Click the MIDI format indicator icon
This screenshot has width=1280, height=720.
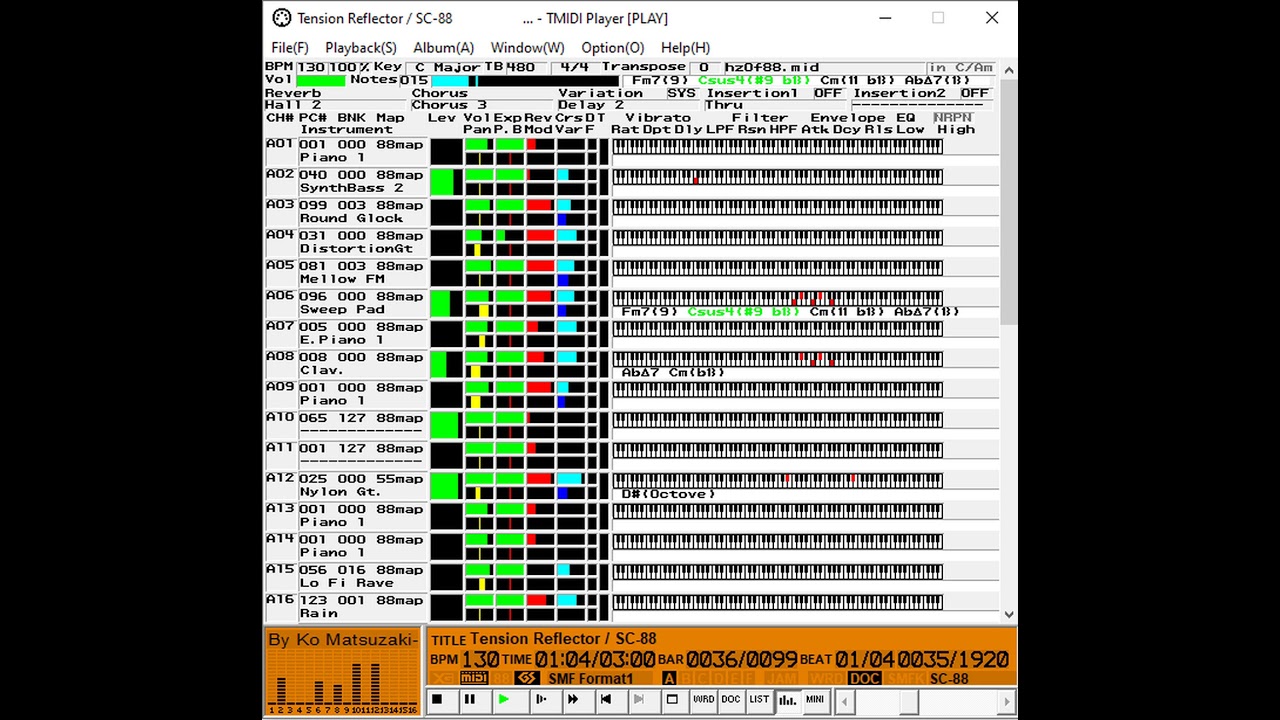pos(473,679)
